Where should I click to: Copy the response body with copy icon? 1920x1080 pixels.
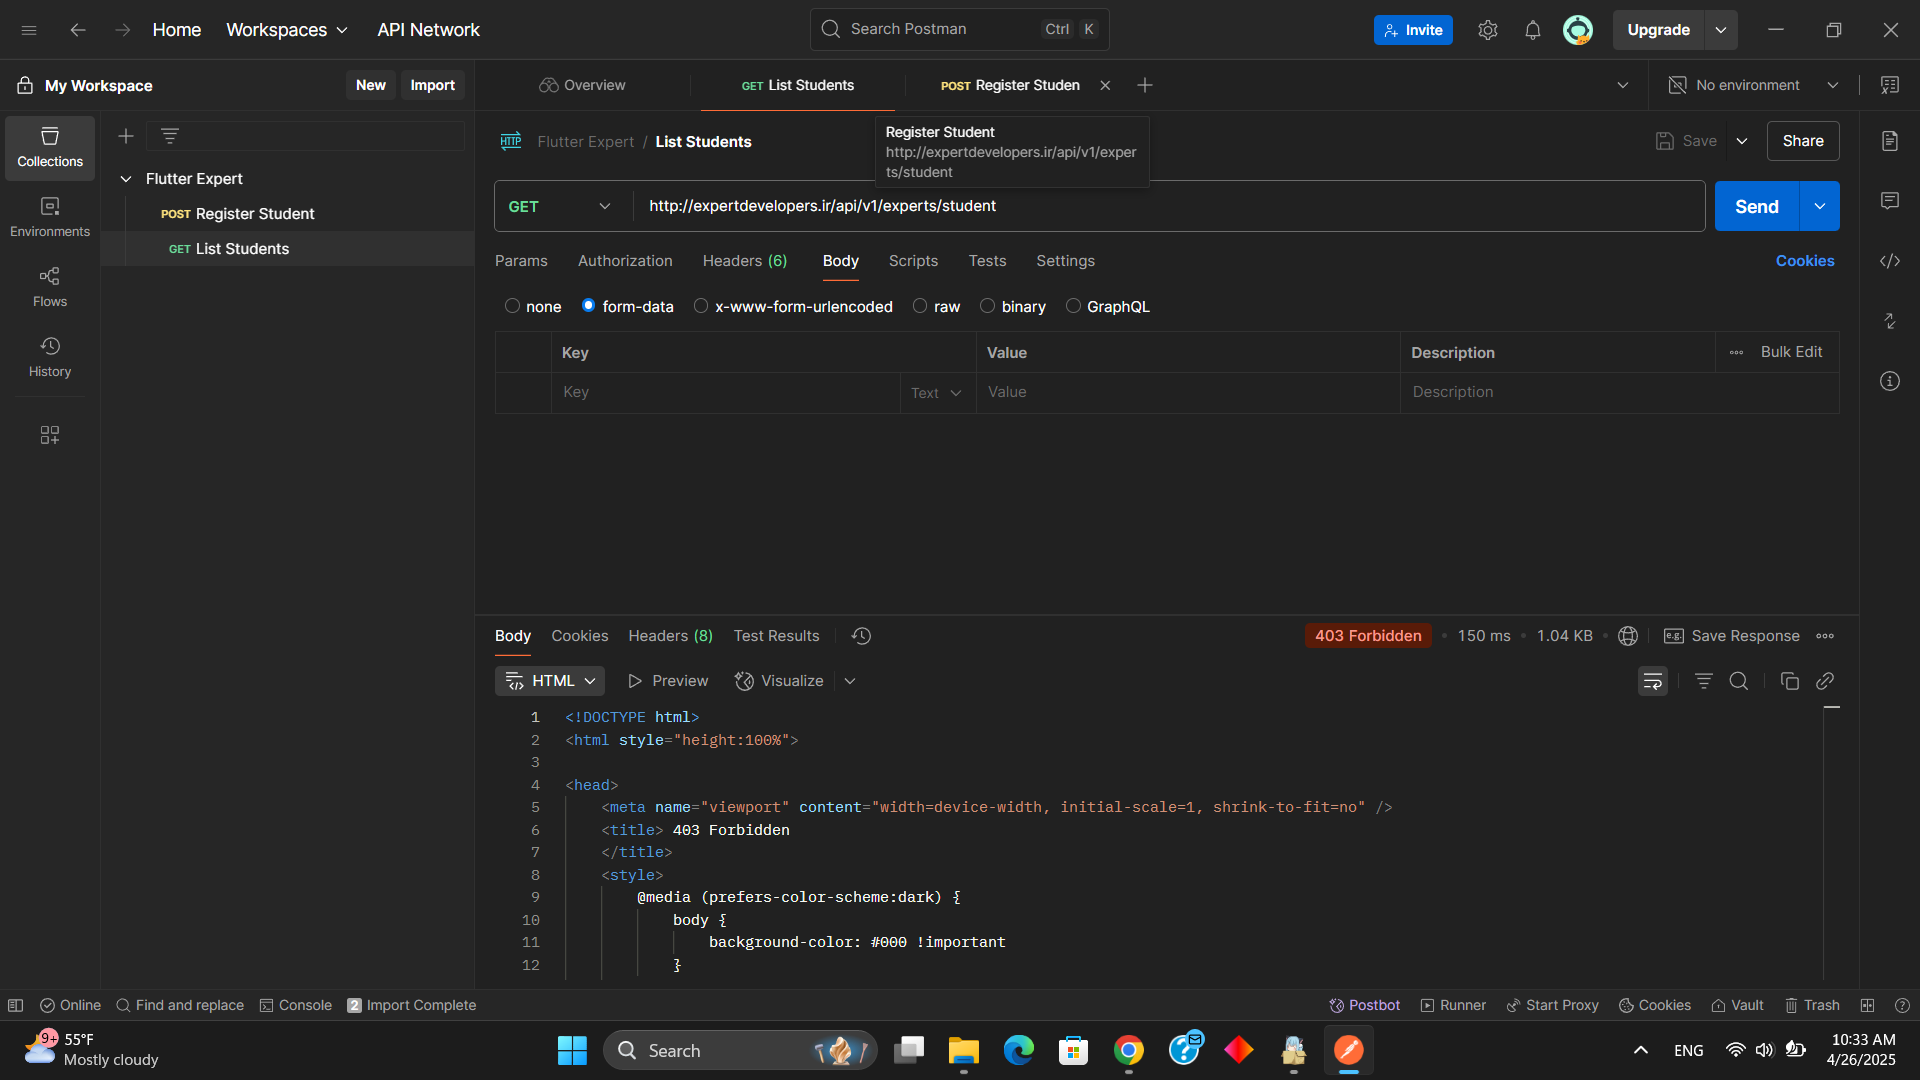pos(1790,681)
